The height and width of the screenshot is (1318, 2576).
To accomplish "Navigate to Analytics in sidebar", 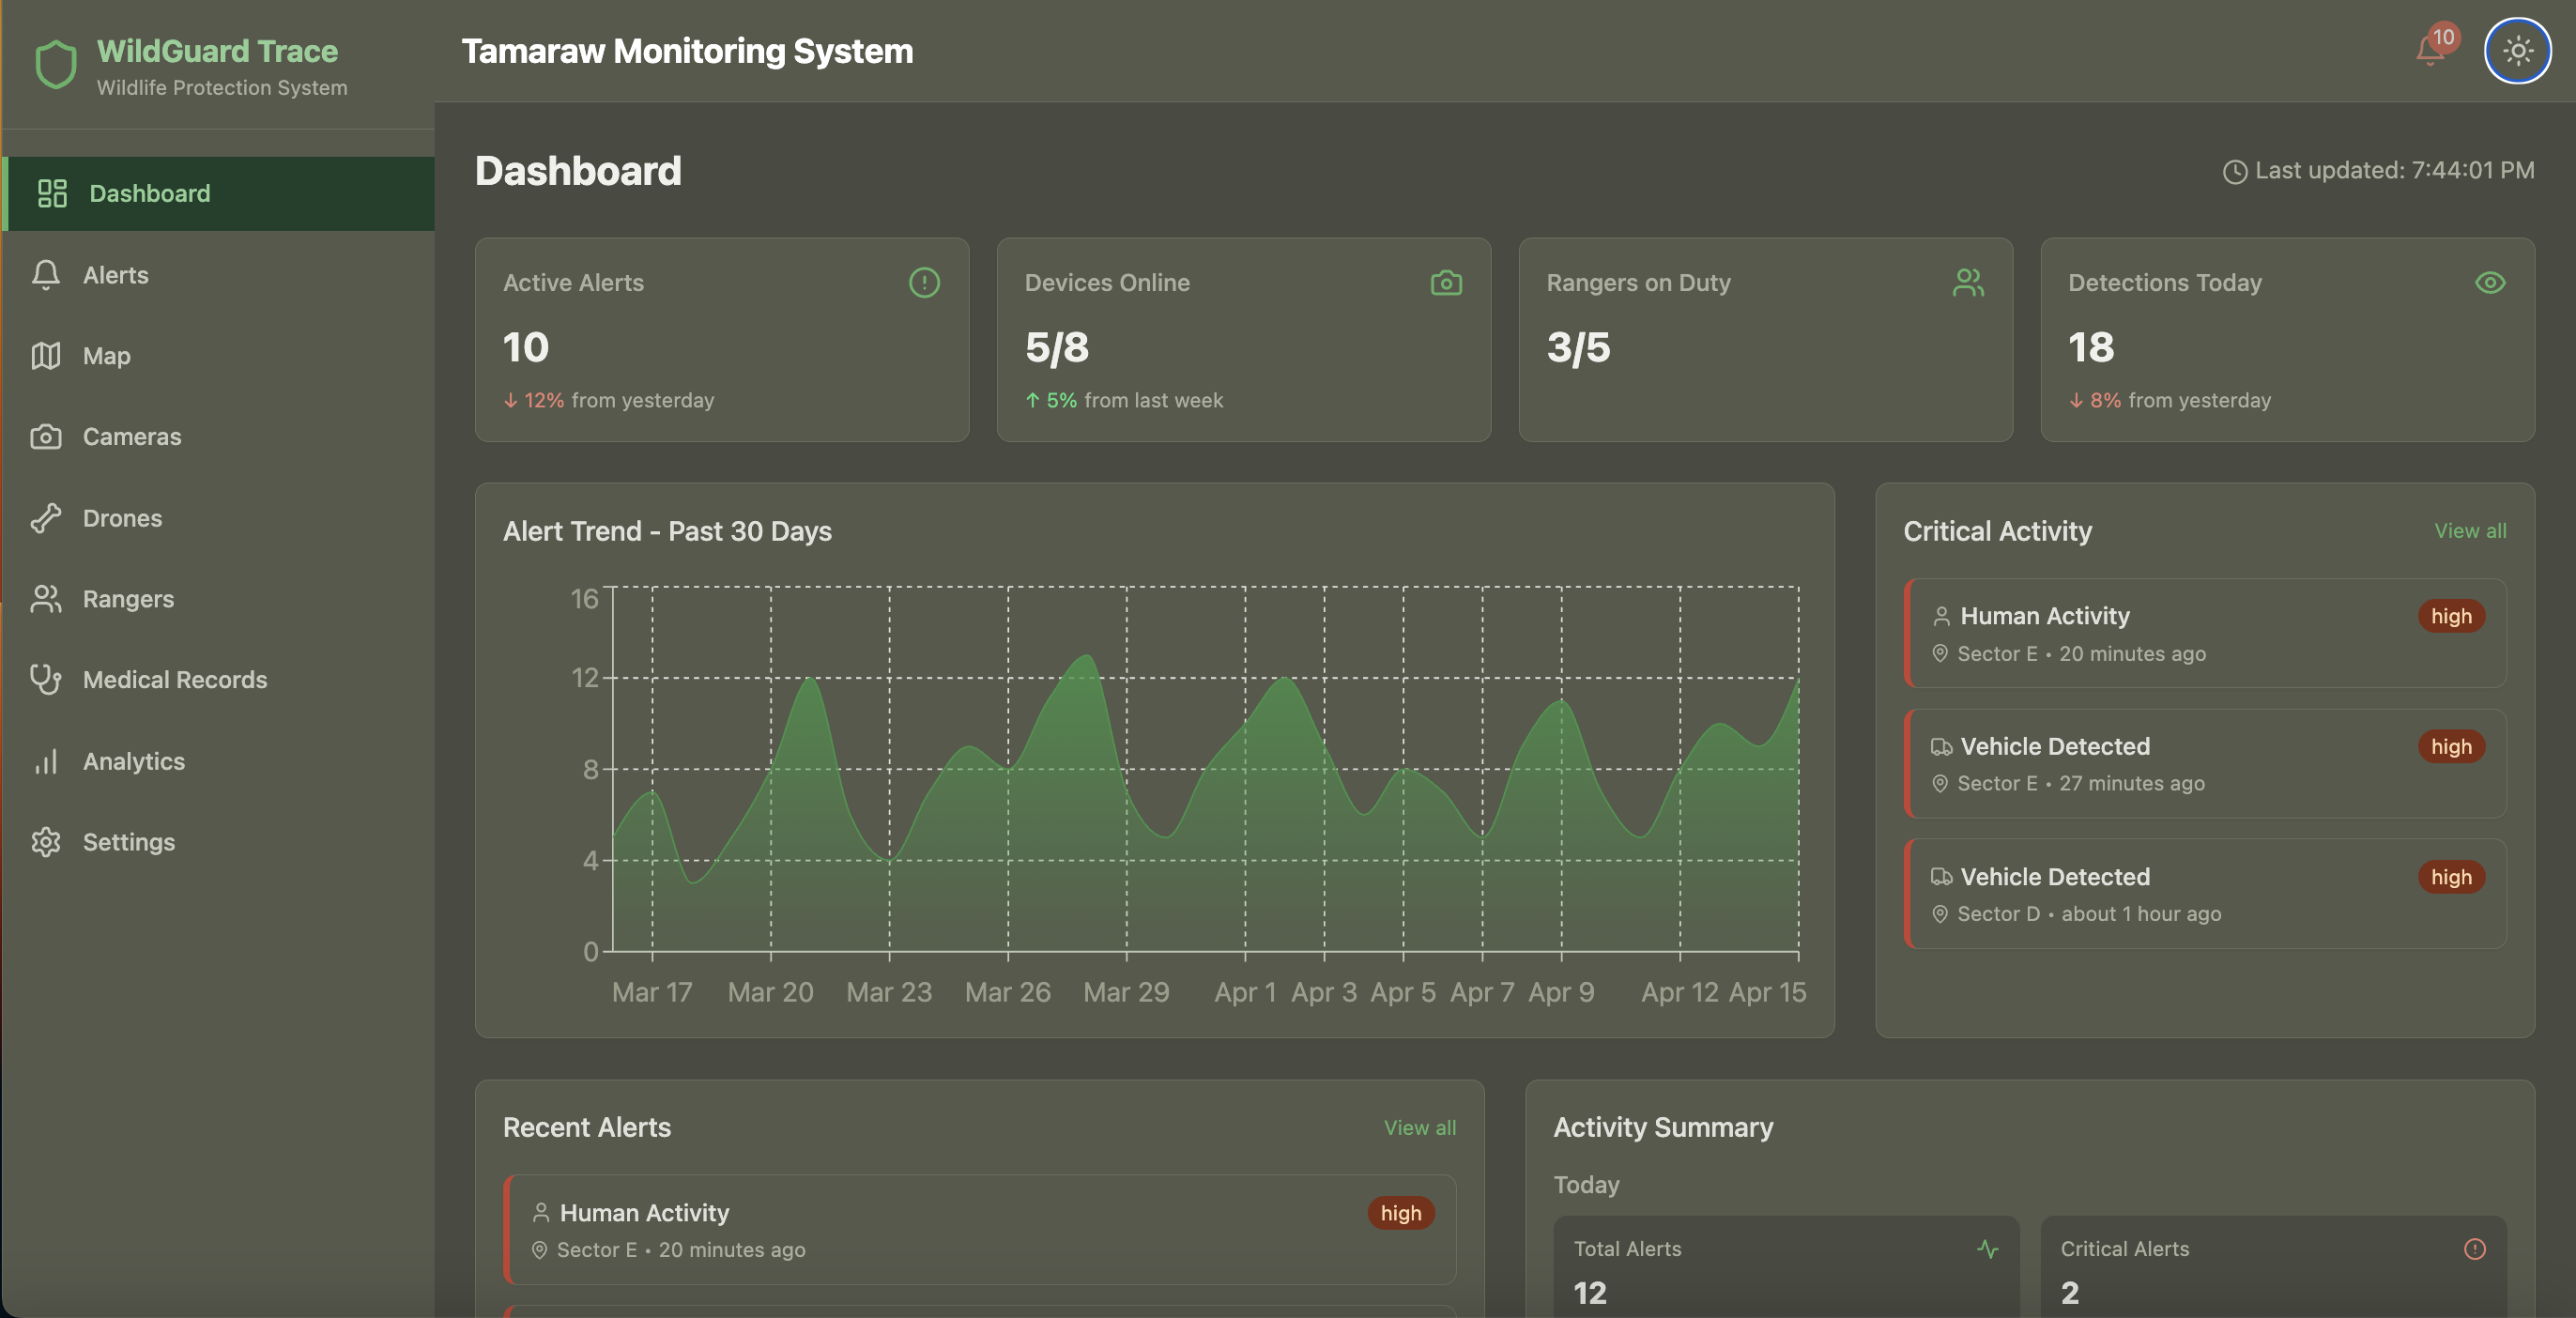I will pyautogui.click(x=133, y=761).
